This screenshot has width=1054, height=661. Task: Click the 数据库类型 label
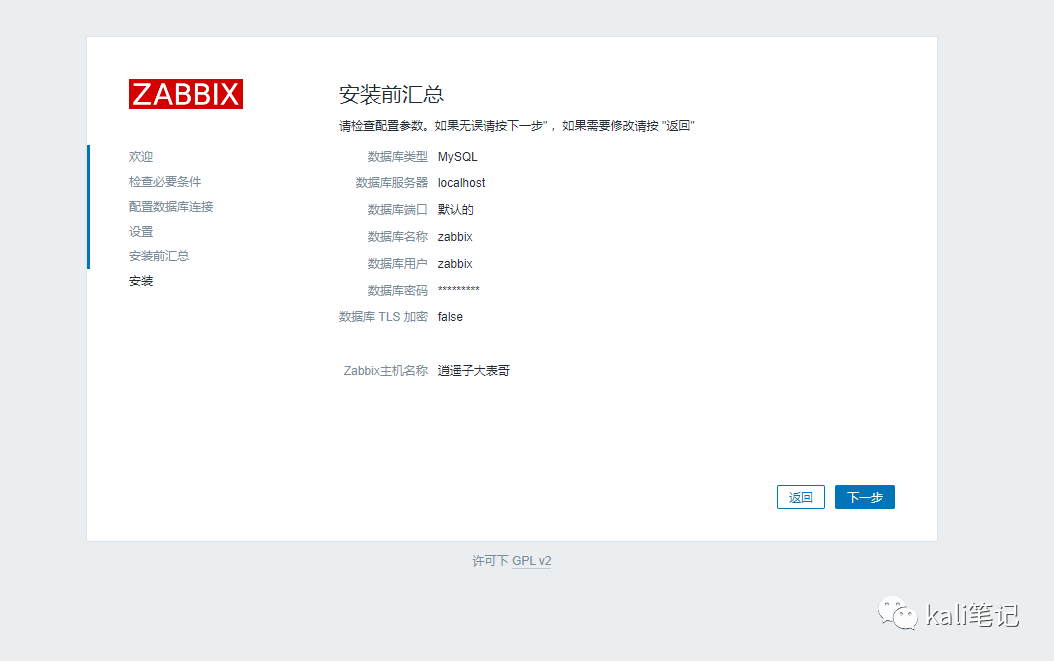[397, 157]
